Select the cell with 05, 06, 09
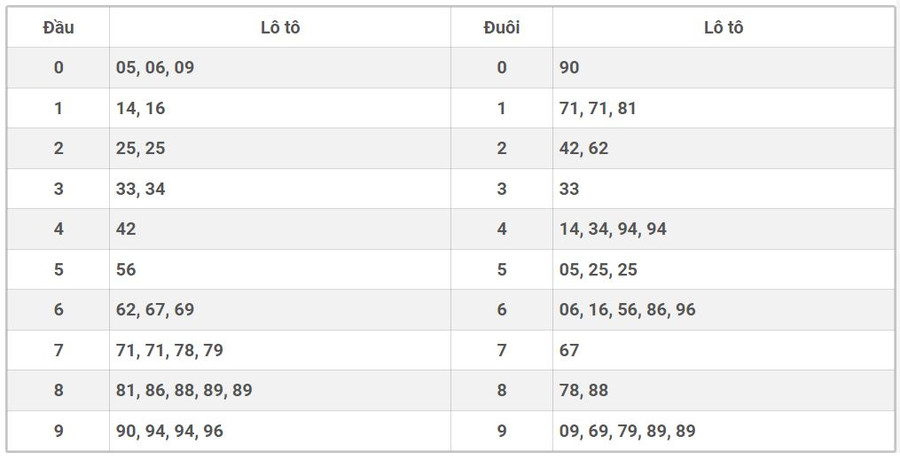900x458 pixels. [155, 68]
